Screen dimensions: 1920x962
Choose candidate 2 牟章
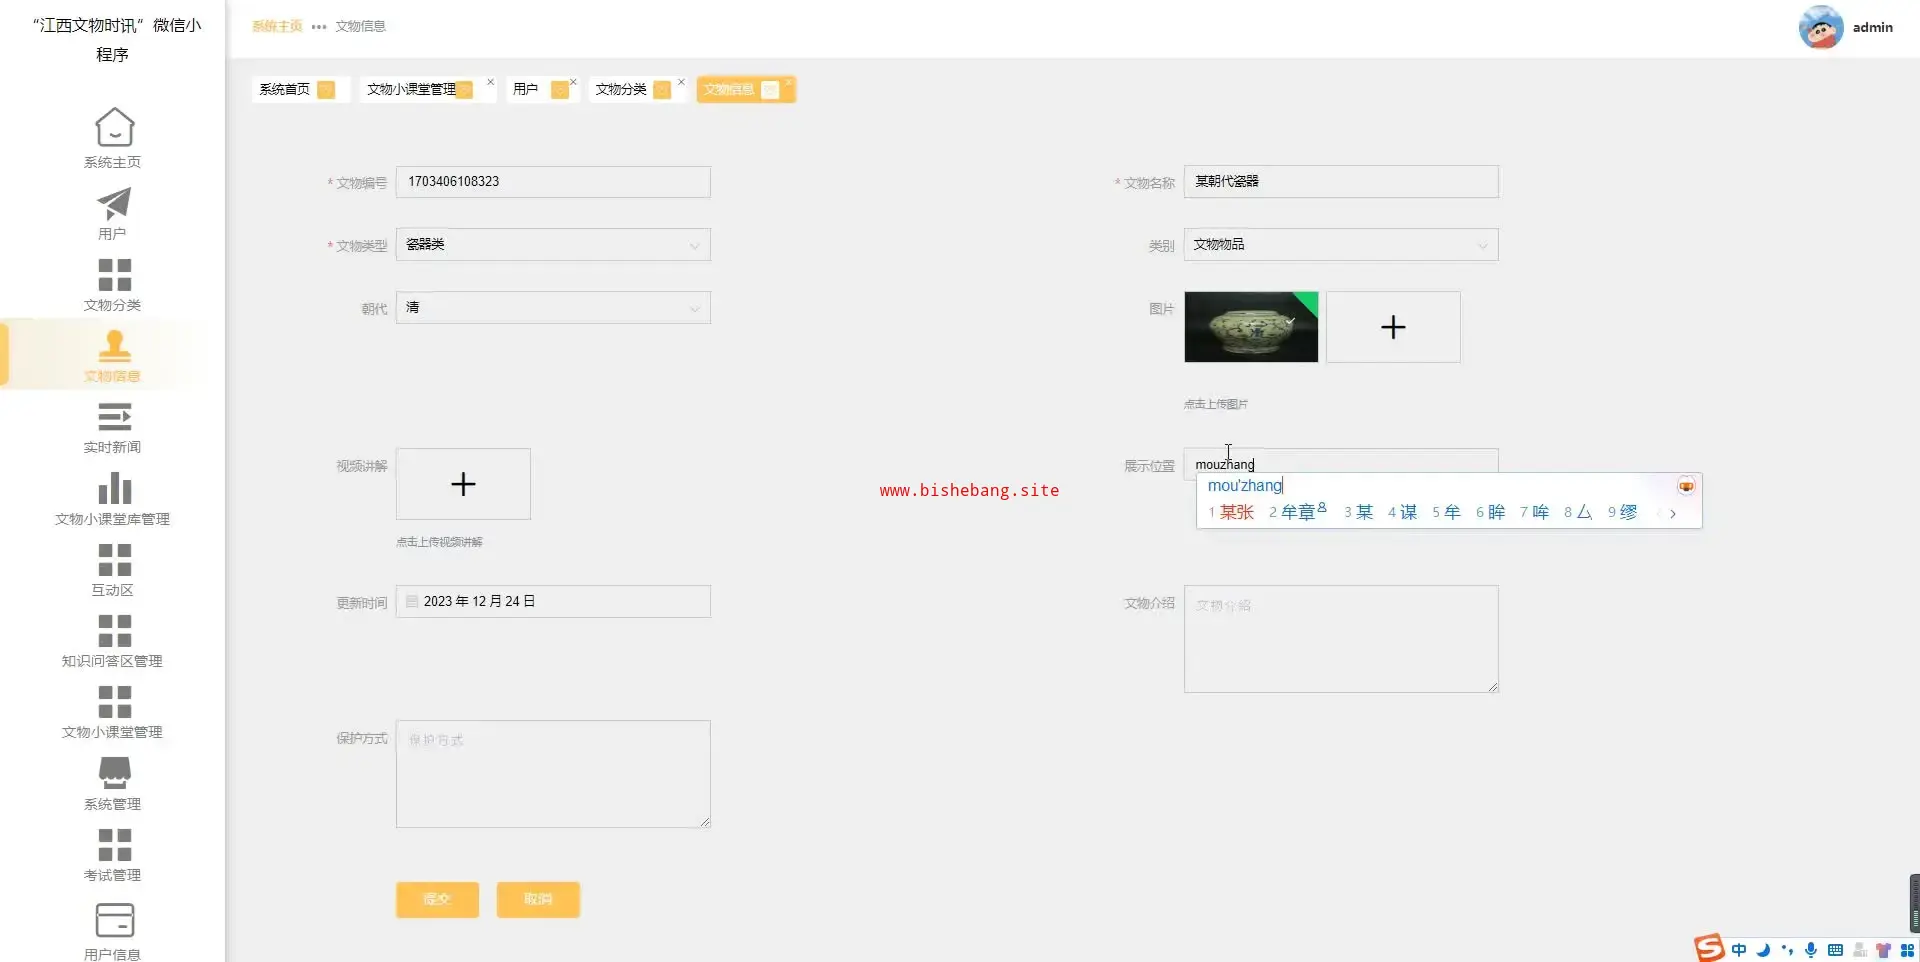pos(1297,512)
